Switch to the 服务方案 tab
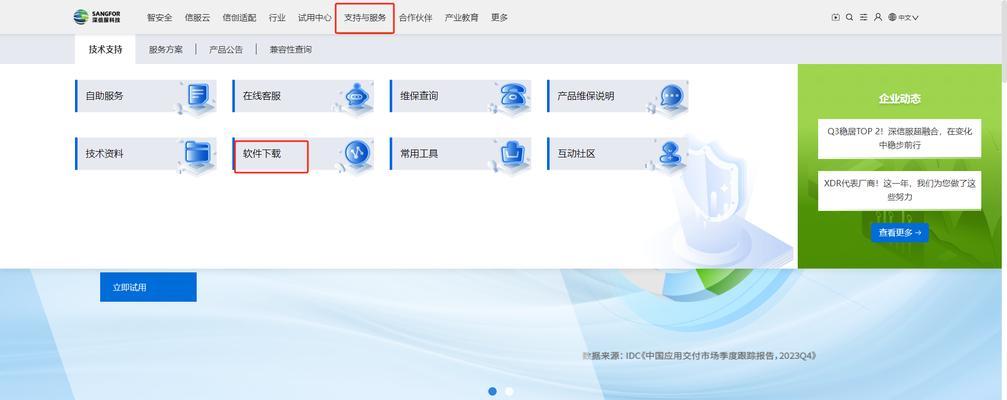Image resolution: width=1007 pixels, height=400 pixels. point(166,49)
